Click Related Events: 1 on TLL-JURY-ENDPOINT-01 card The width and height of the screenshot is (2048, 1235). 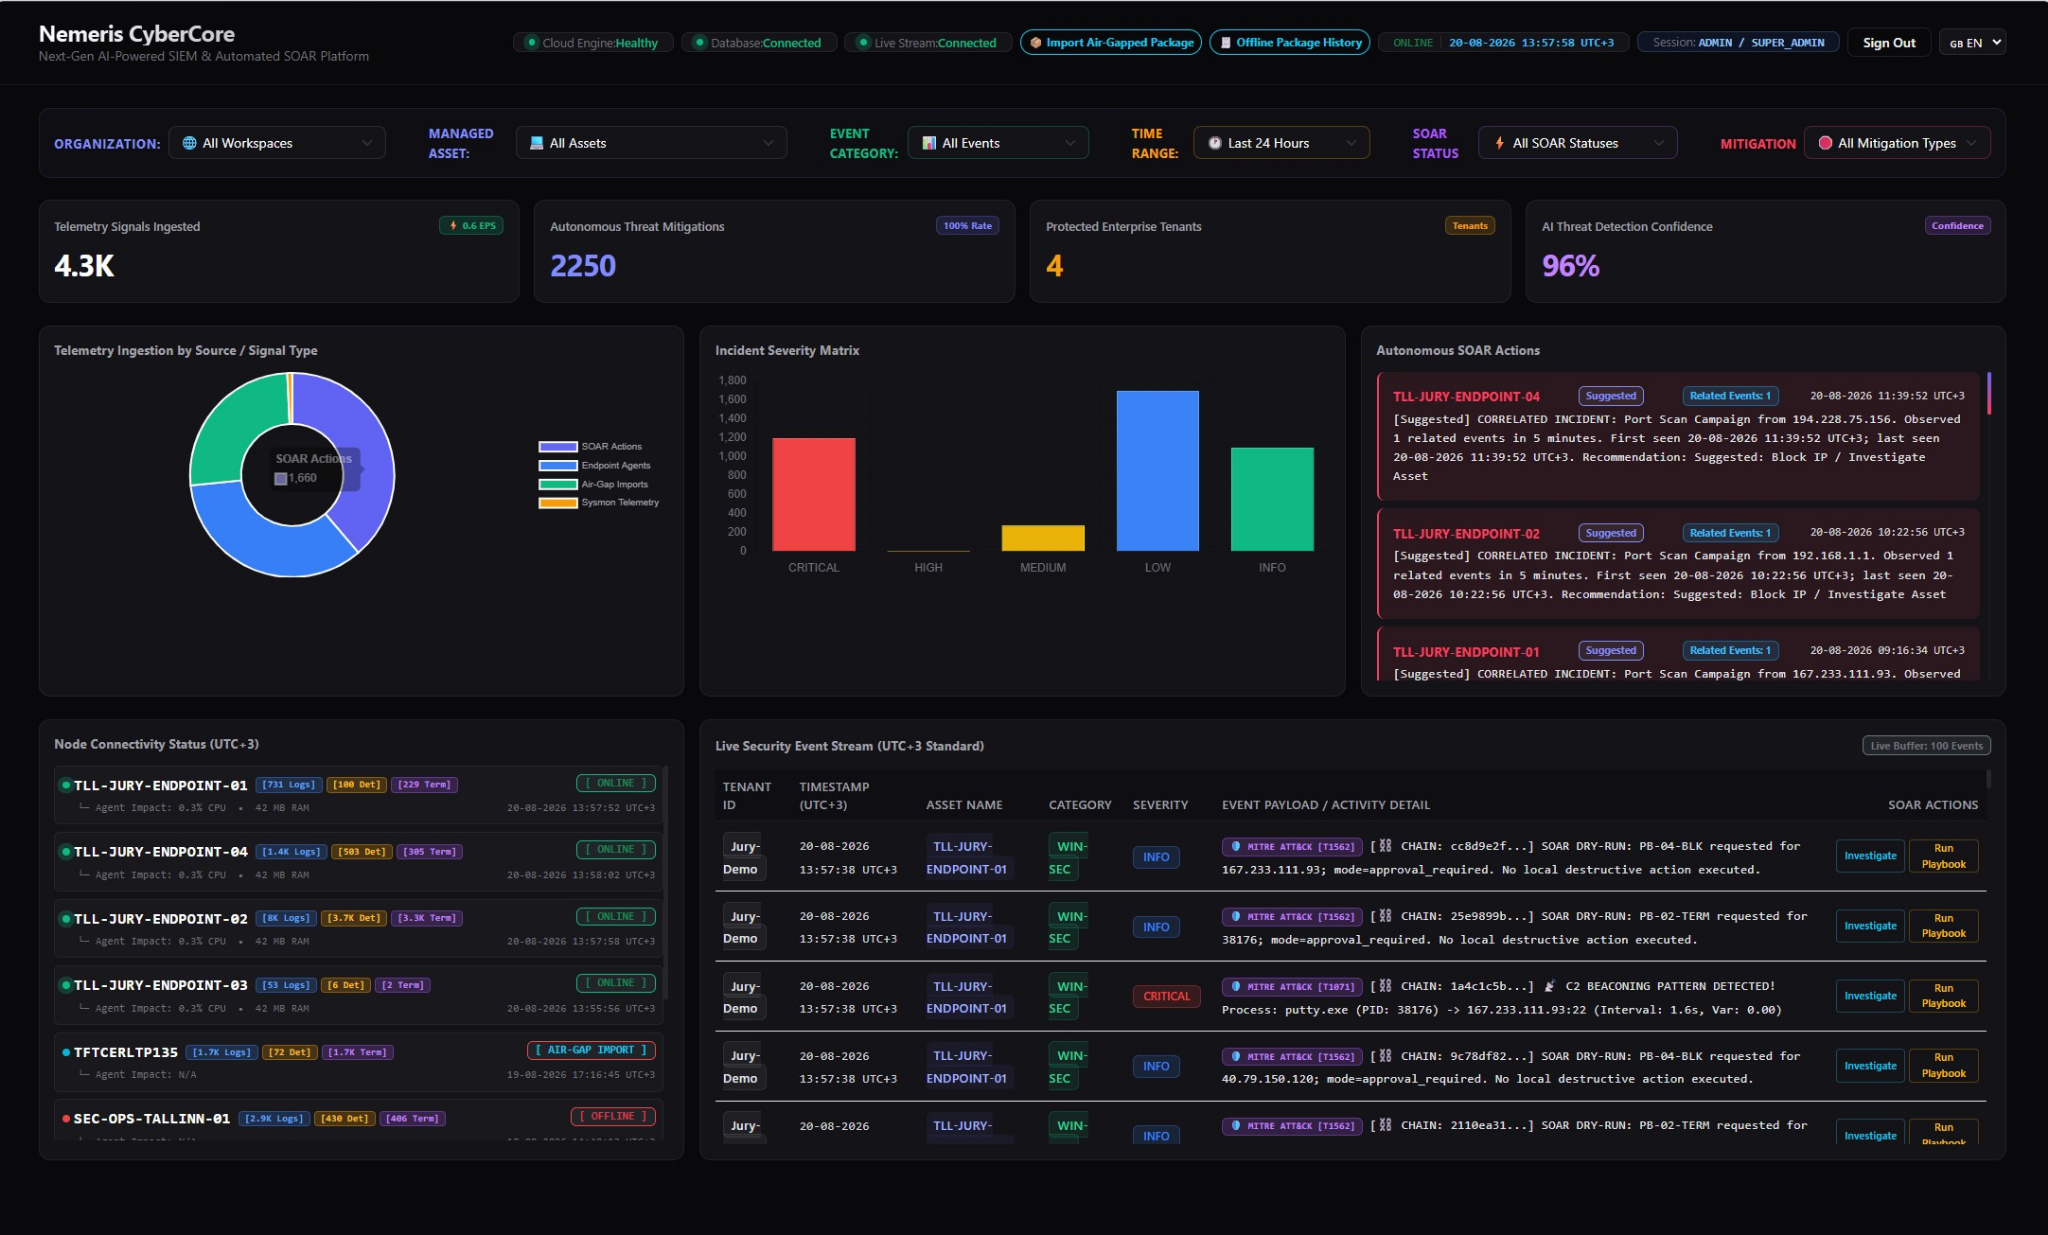[1729, 651]
